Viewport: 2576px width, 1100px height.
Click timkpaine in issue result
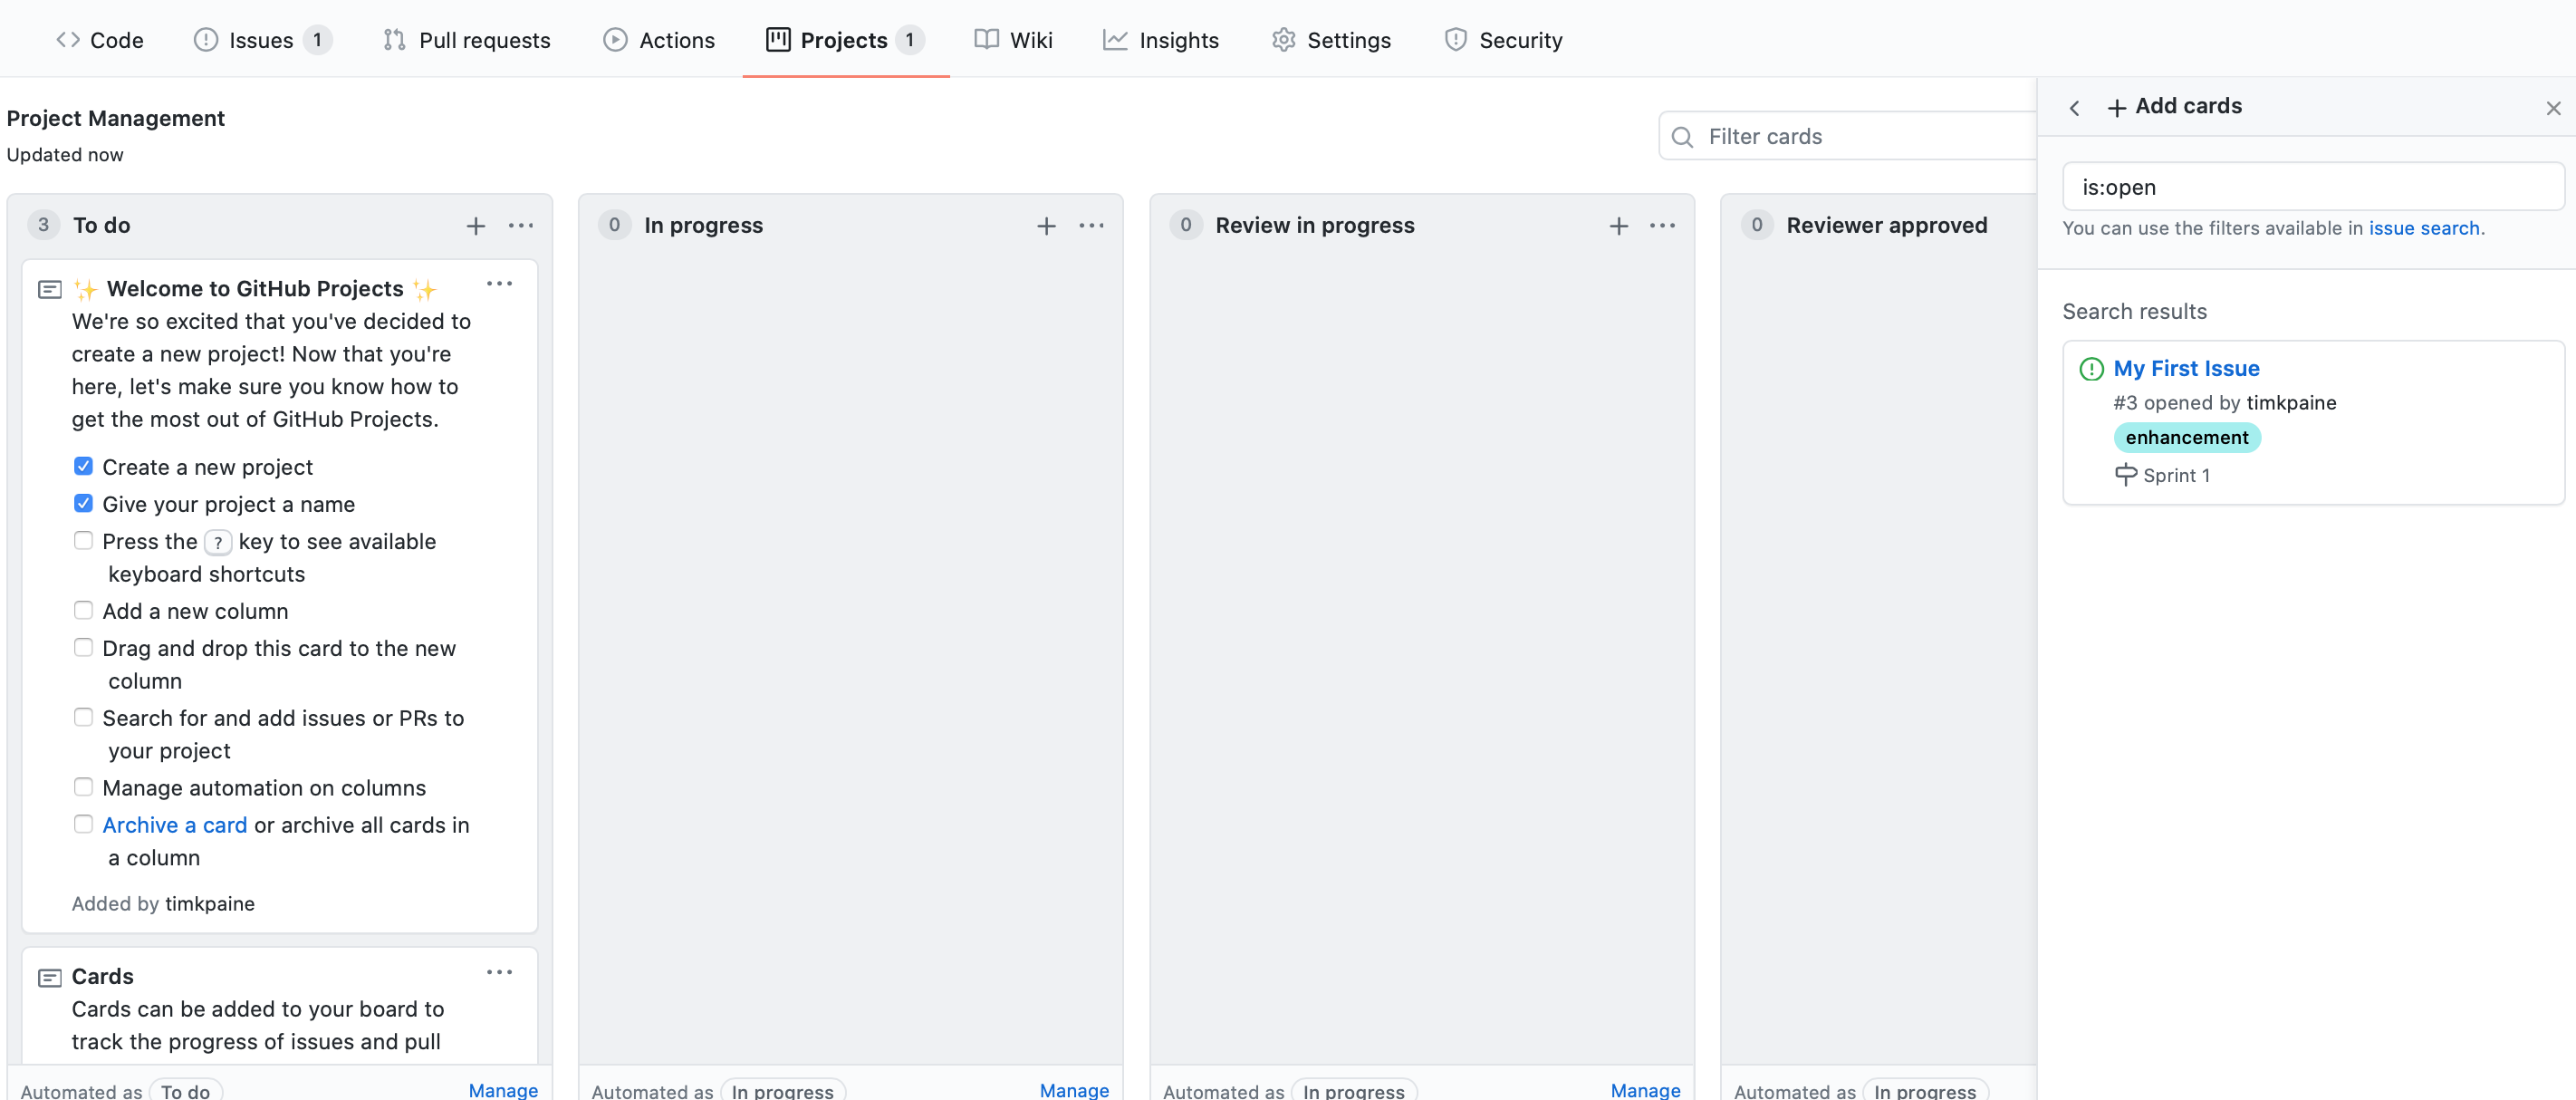[2291, 403]
